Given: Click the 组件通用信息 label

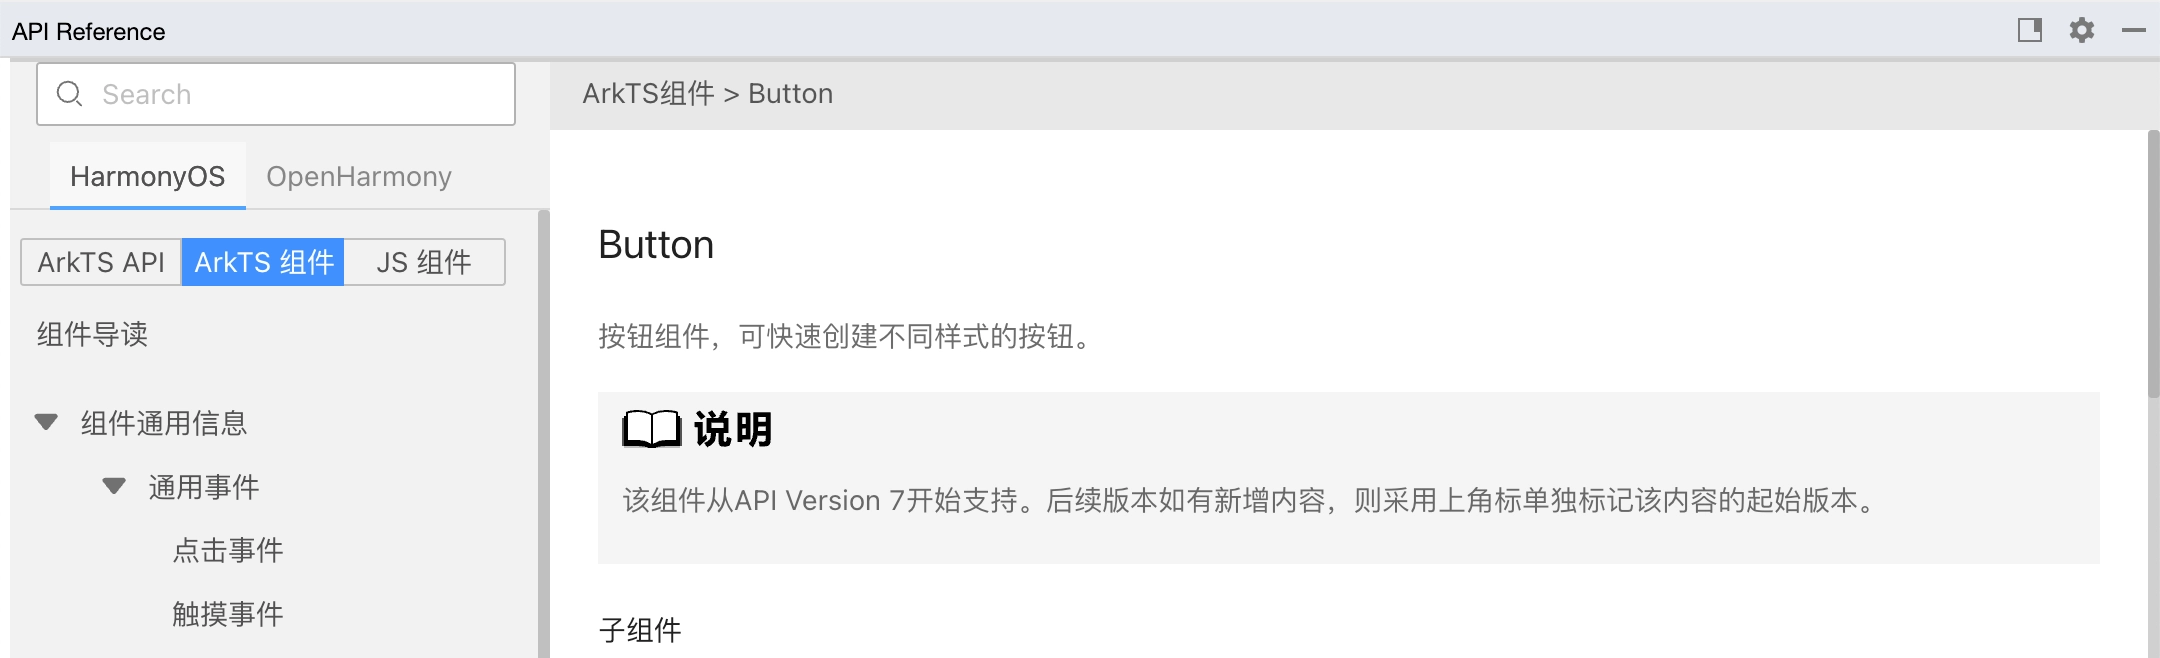Looking at the screenshot, I should (164, 423).
